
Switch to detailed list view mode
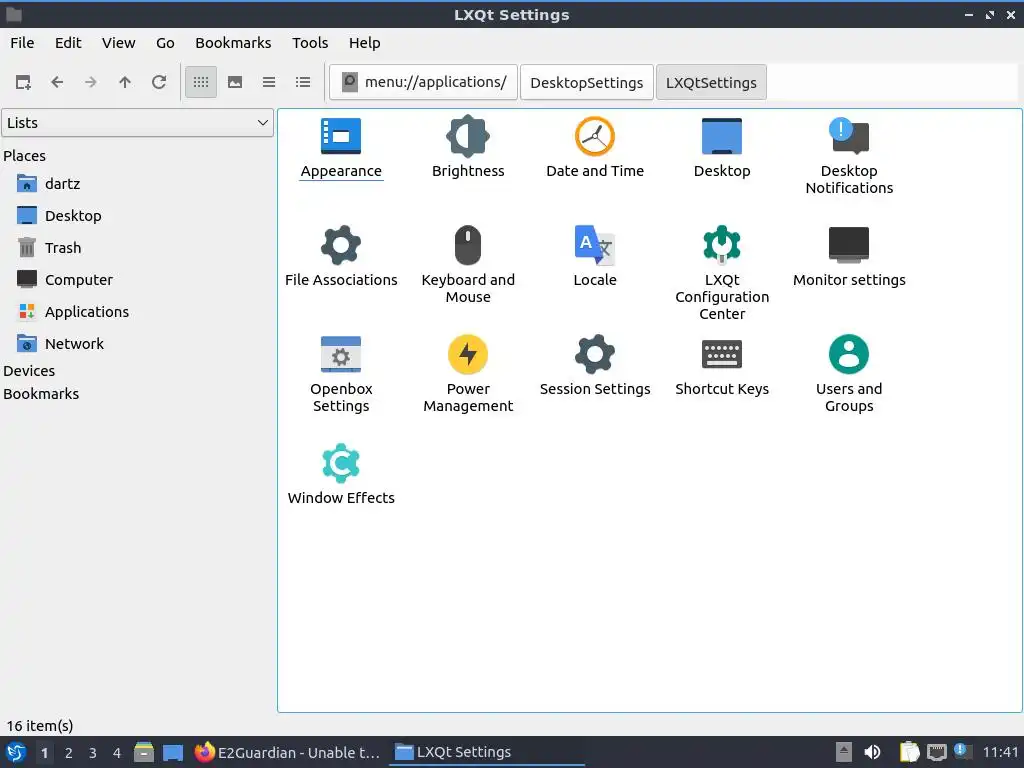point(303,82)
